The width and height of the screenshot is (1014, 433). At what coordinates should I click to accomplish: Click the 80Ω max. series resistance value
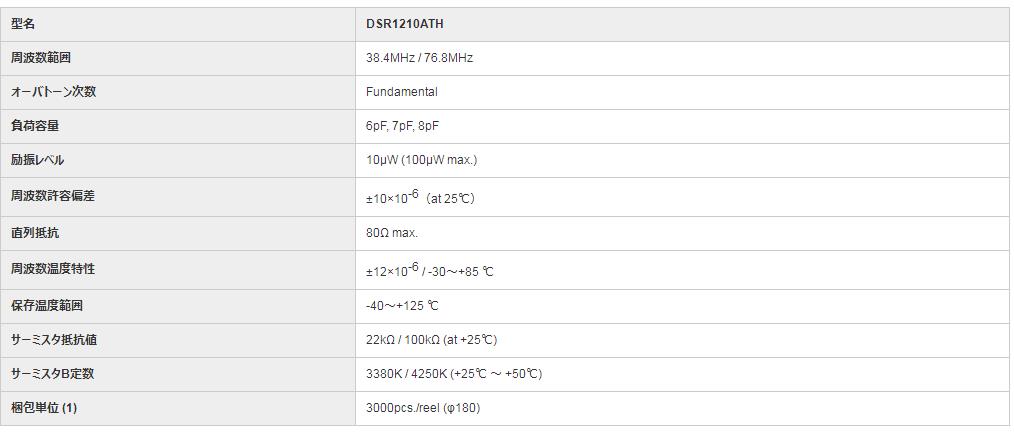(x=392, y=233)
